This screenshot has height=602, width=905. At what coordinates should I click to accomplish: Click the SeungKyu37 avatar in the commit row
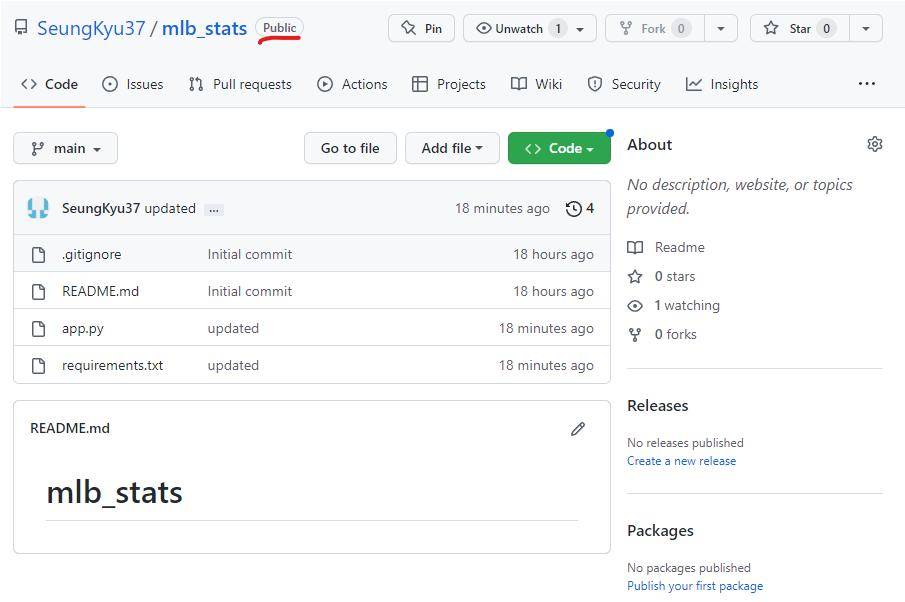[38, 208]
